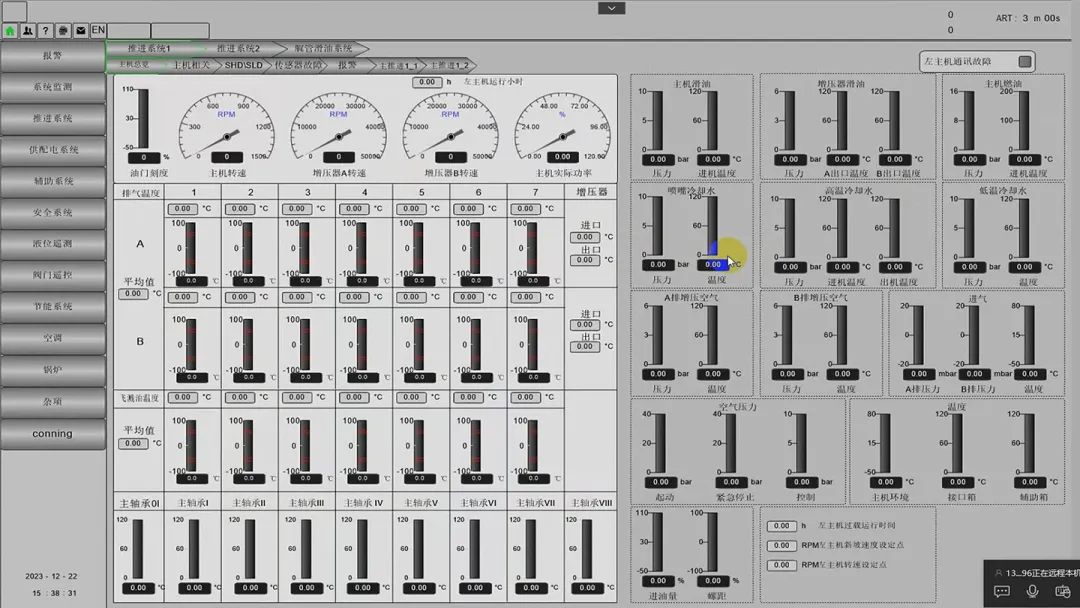Click the 进油量 bar gauge
The image size is (1080, 608).
click(x=657, y=542)
